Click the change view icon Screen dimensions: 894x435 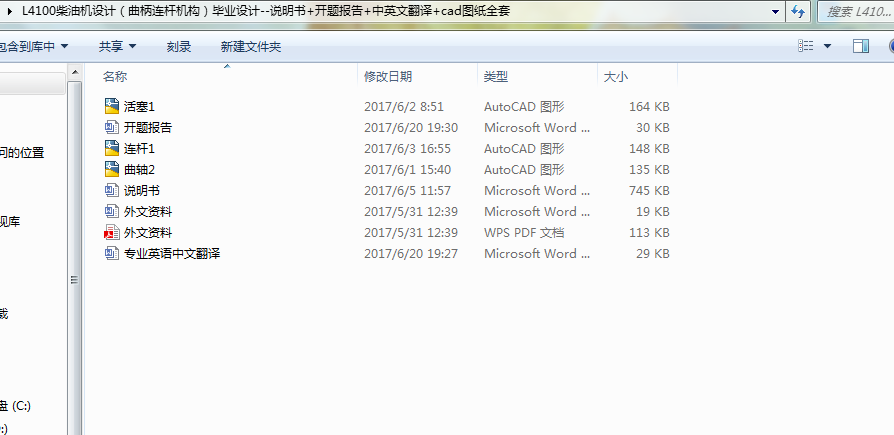(806, 46)
